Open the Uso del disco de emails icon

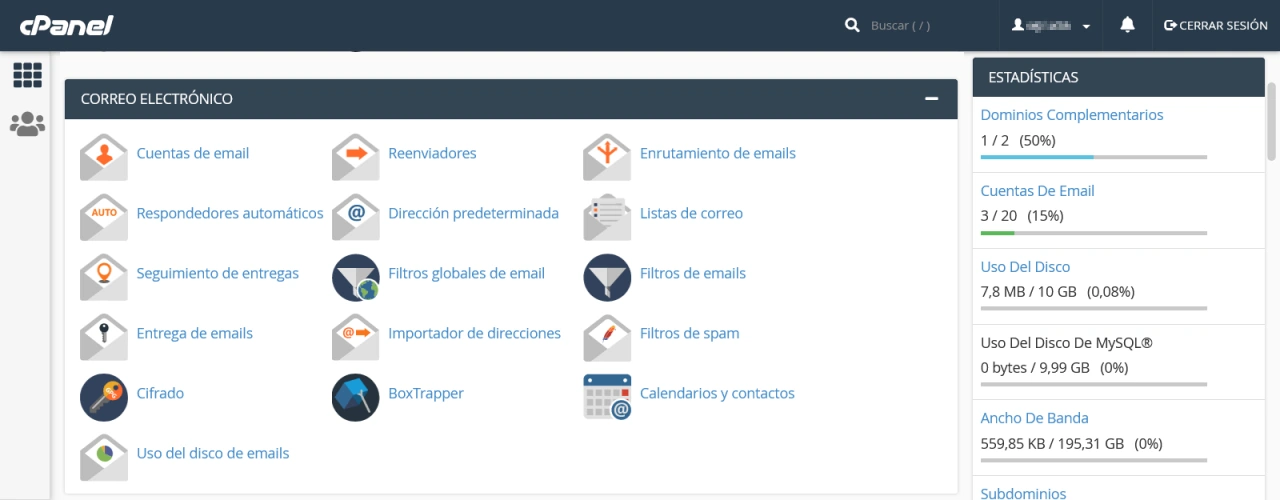click(104, 456)
